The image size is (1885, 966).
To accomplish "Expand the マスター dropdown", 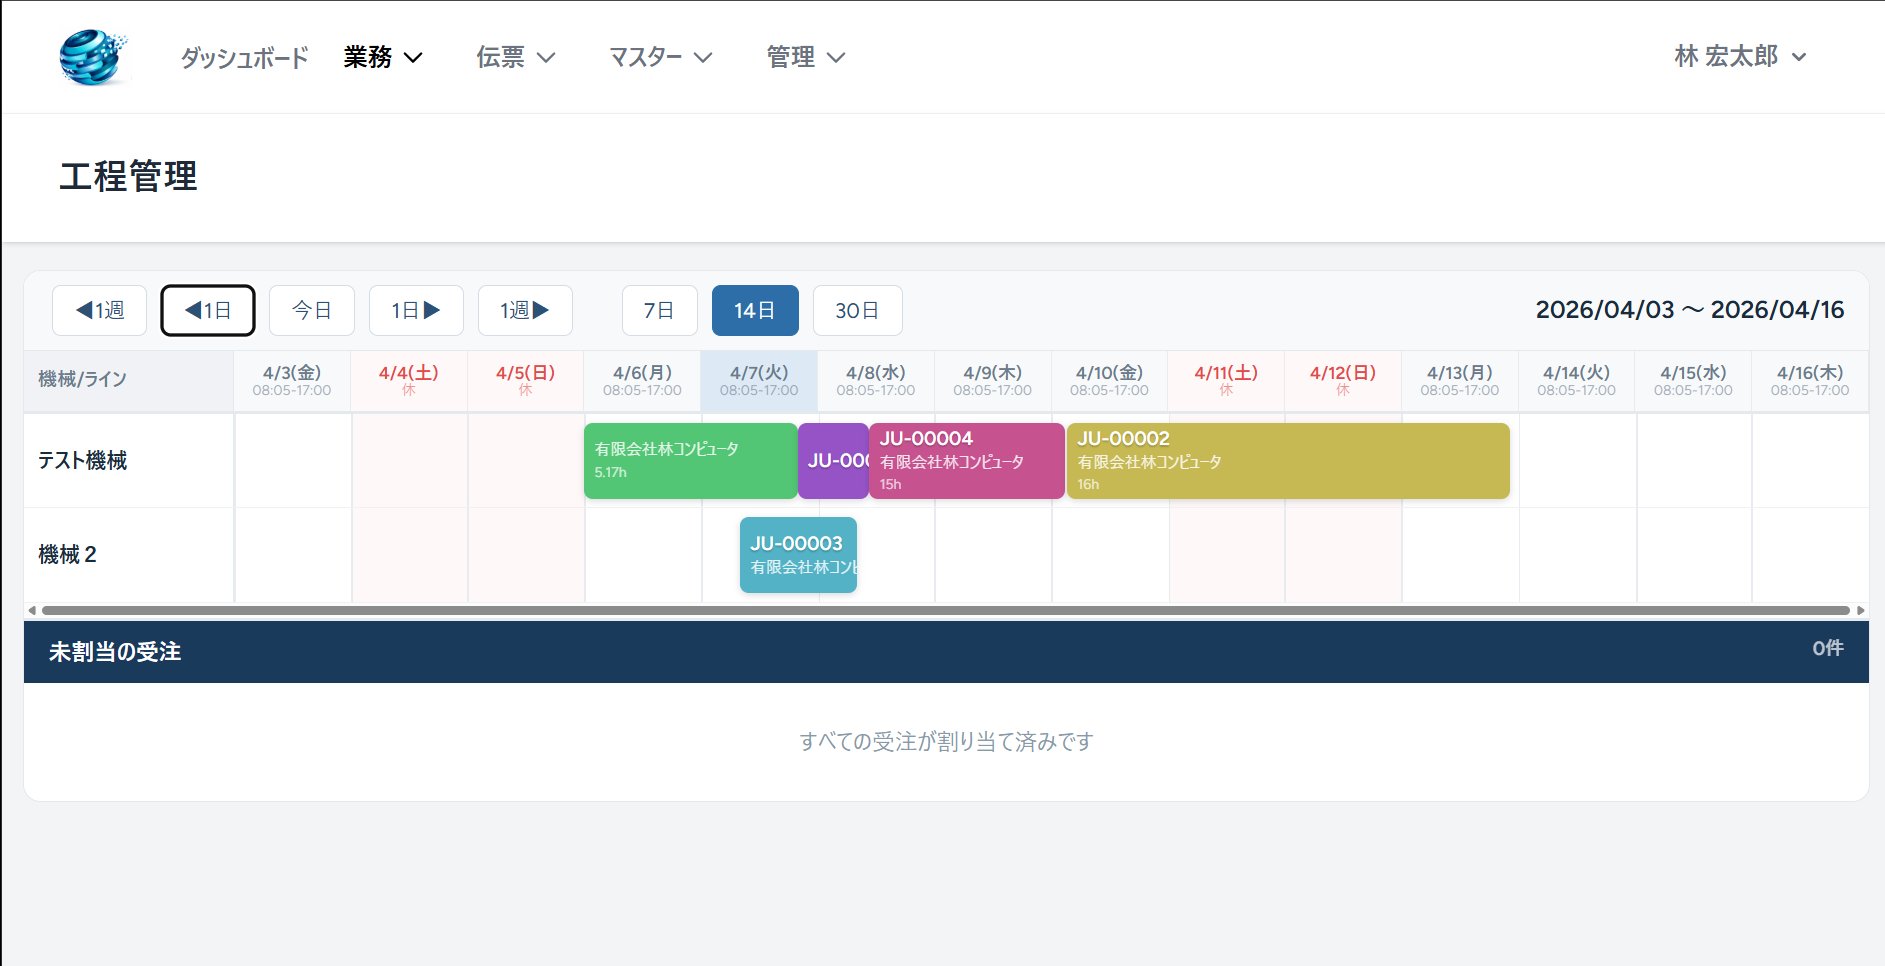I will [x=660, y=57].
